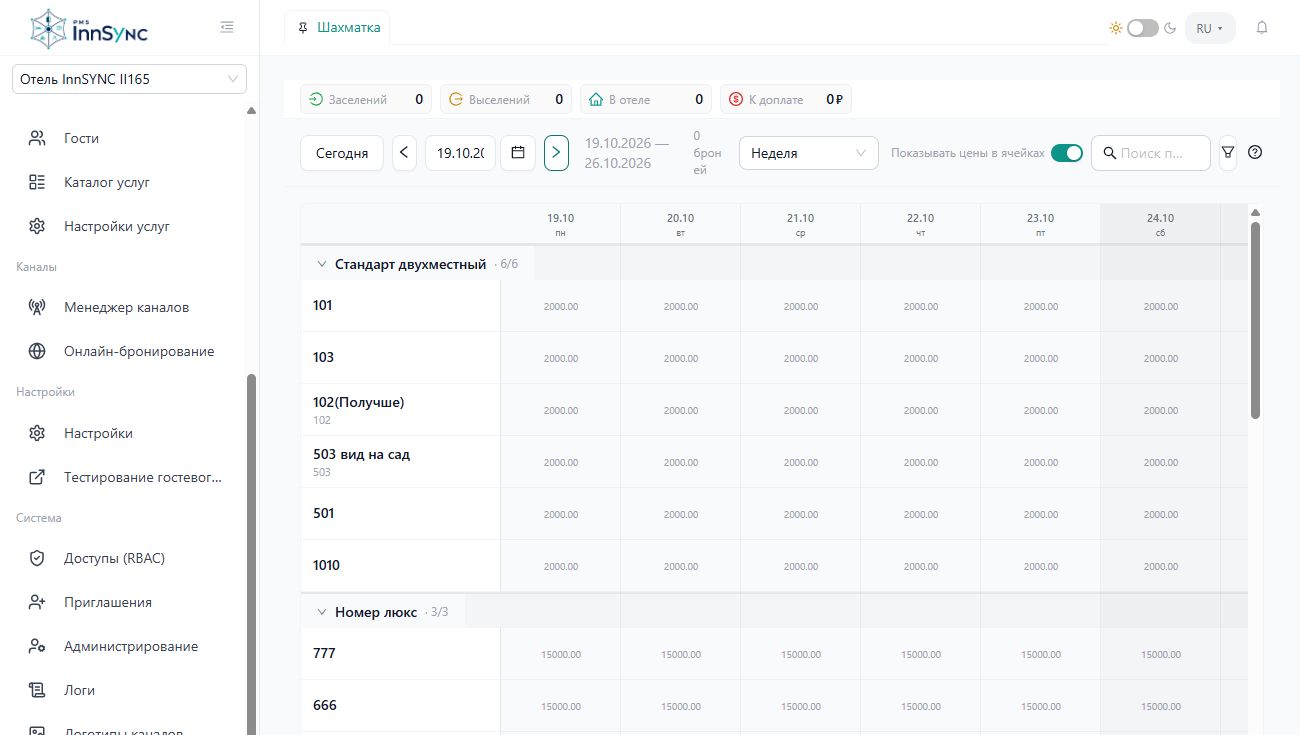Screen dimensions: 1300x735
Task: Click the InnSync logo
Action: pos(89,29)
